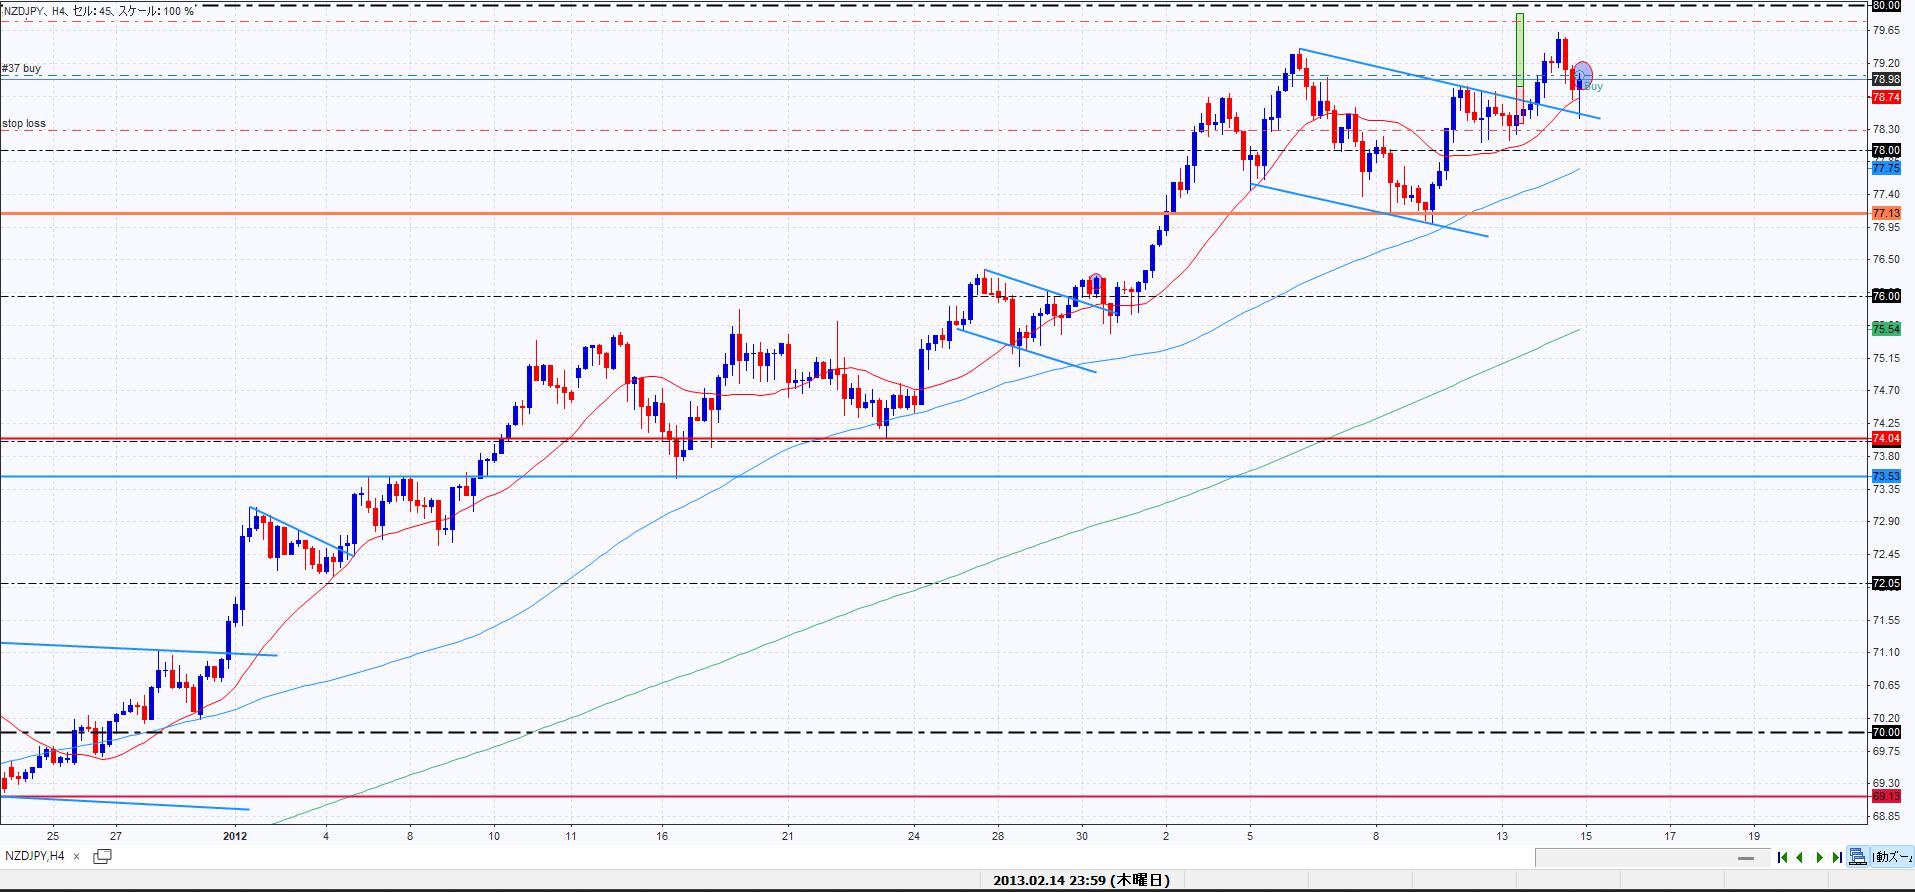The height and width of the screenshot is (892, 1915).
Task: Click the blue 73.53 price level label
Action: 1885,476
